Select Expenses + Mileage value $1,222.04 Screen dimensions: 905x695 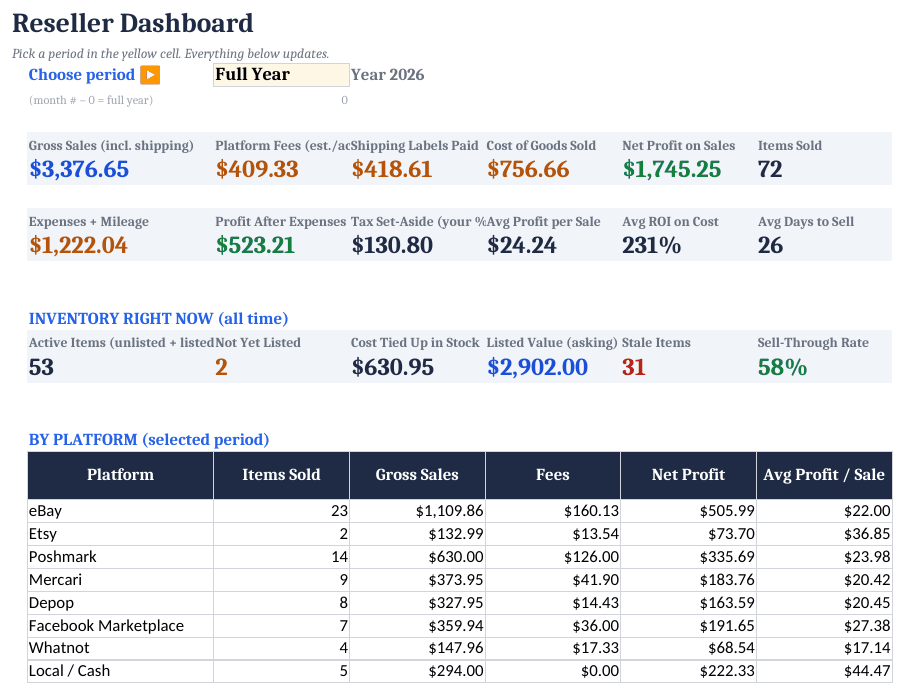point(78,245)
